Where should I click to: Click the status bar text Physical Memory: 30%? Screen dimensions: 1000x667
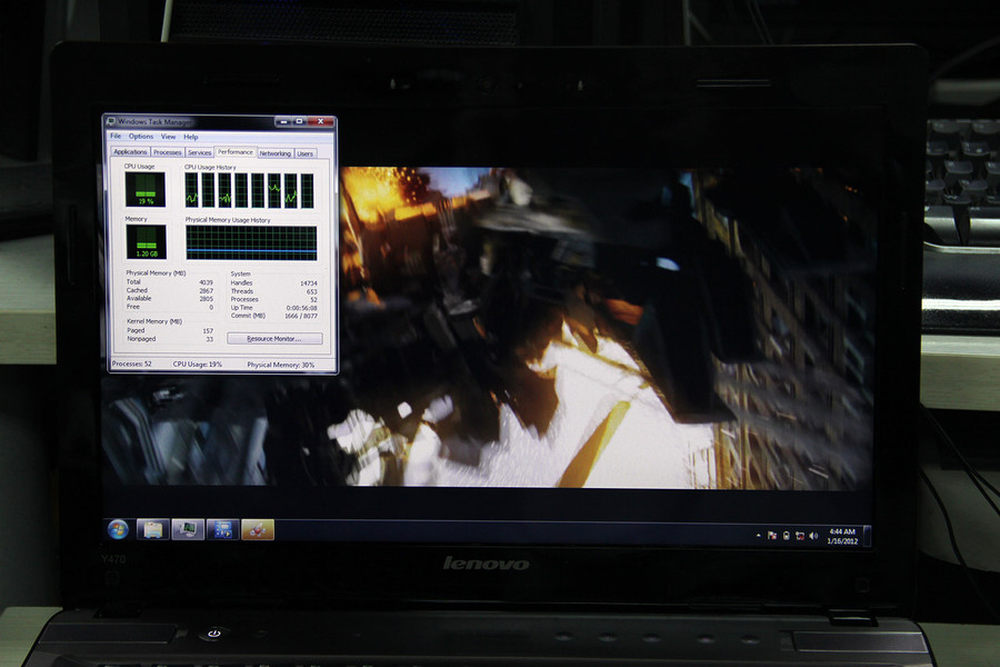tap(281, 365)
